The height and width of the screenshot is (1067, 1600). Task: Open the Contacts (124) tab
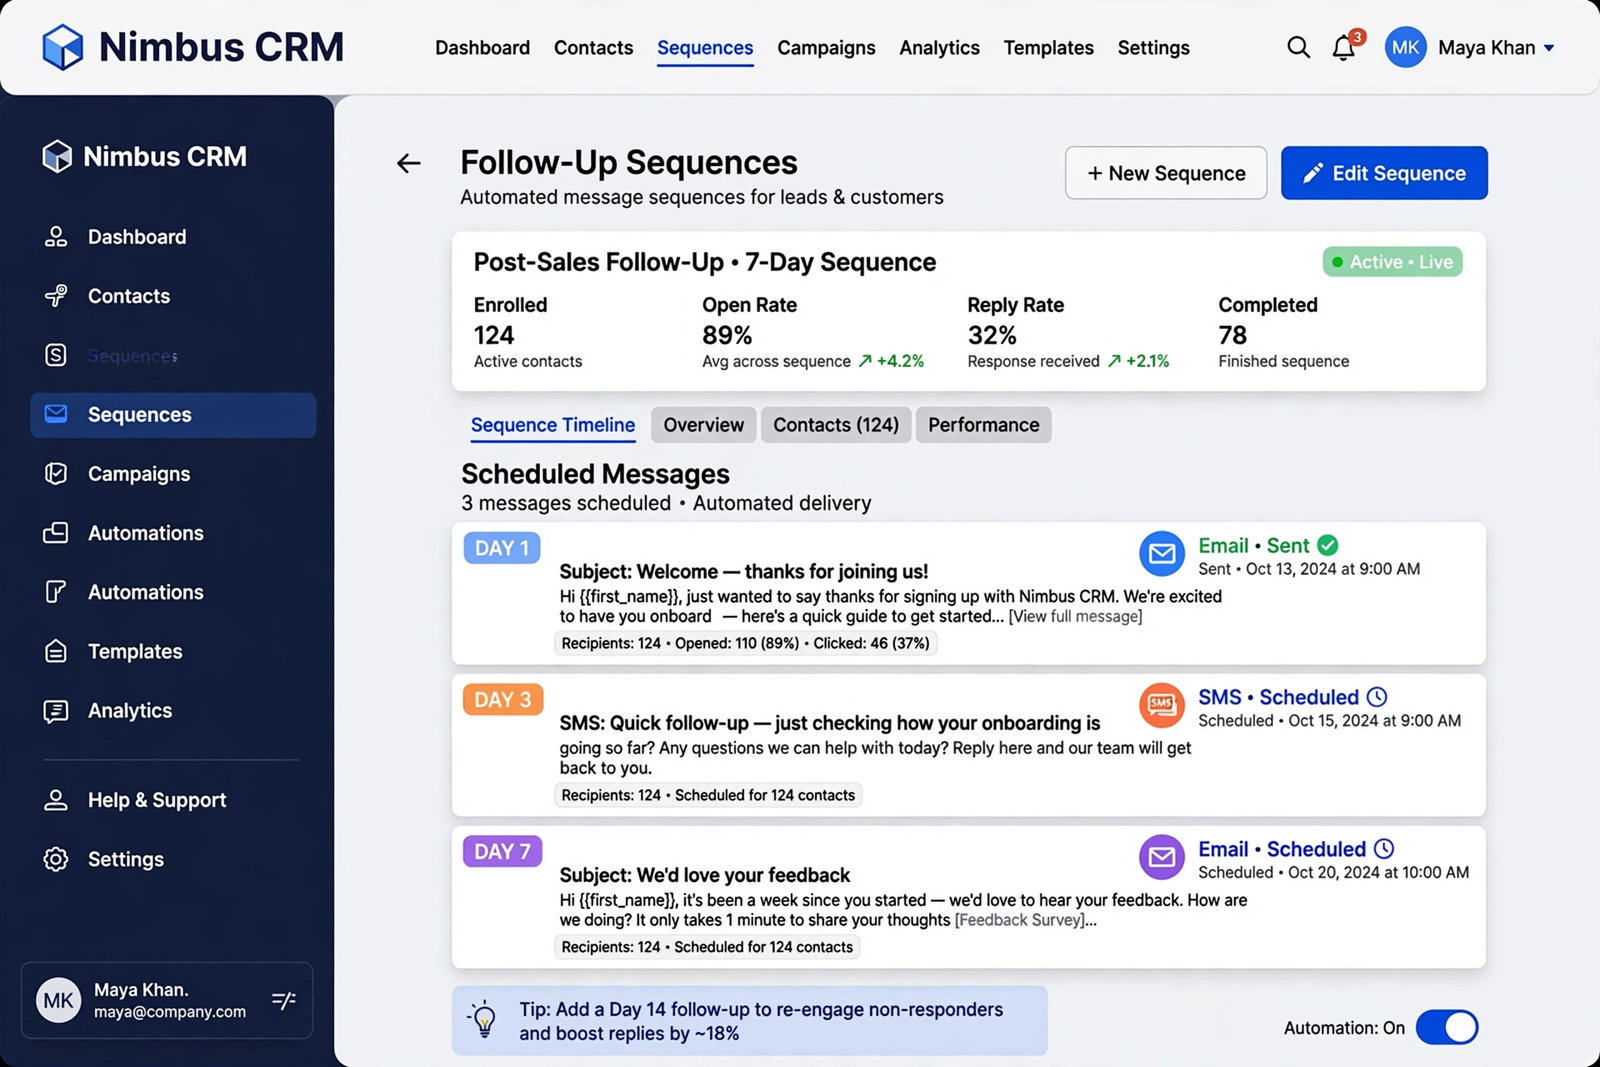tap(836, 425)
